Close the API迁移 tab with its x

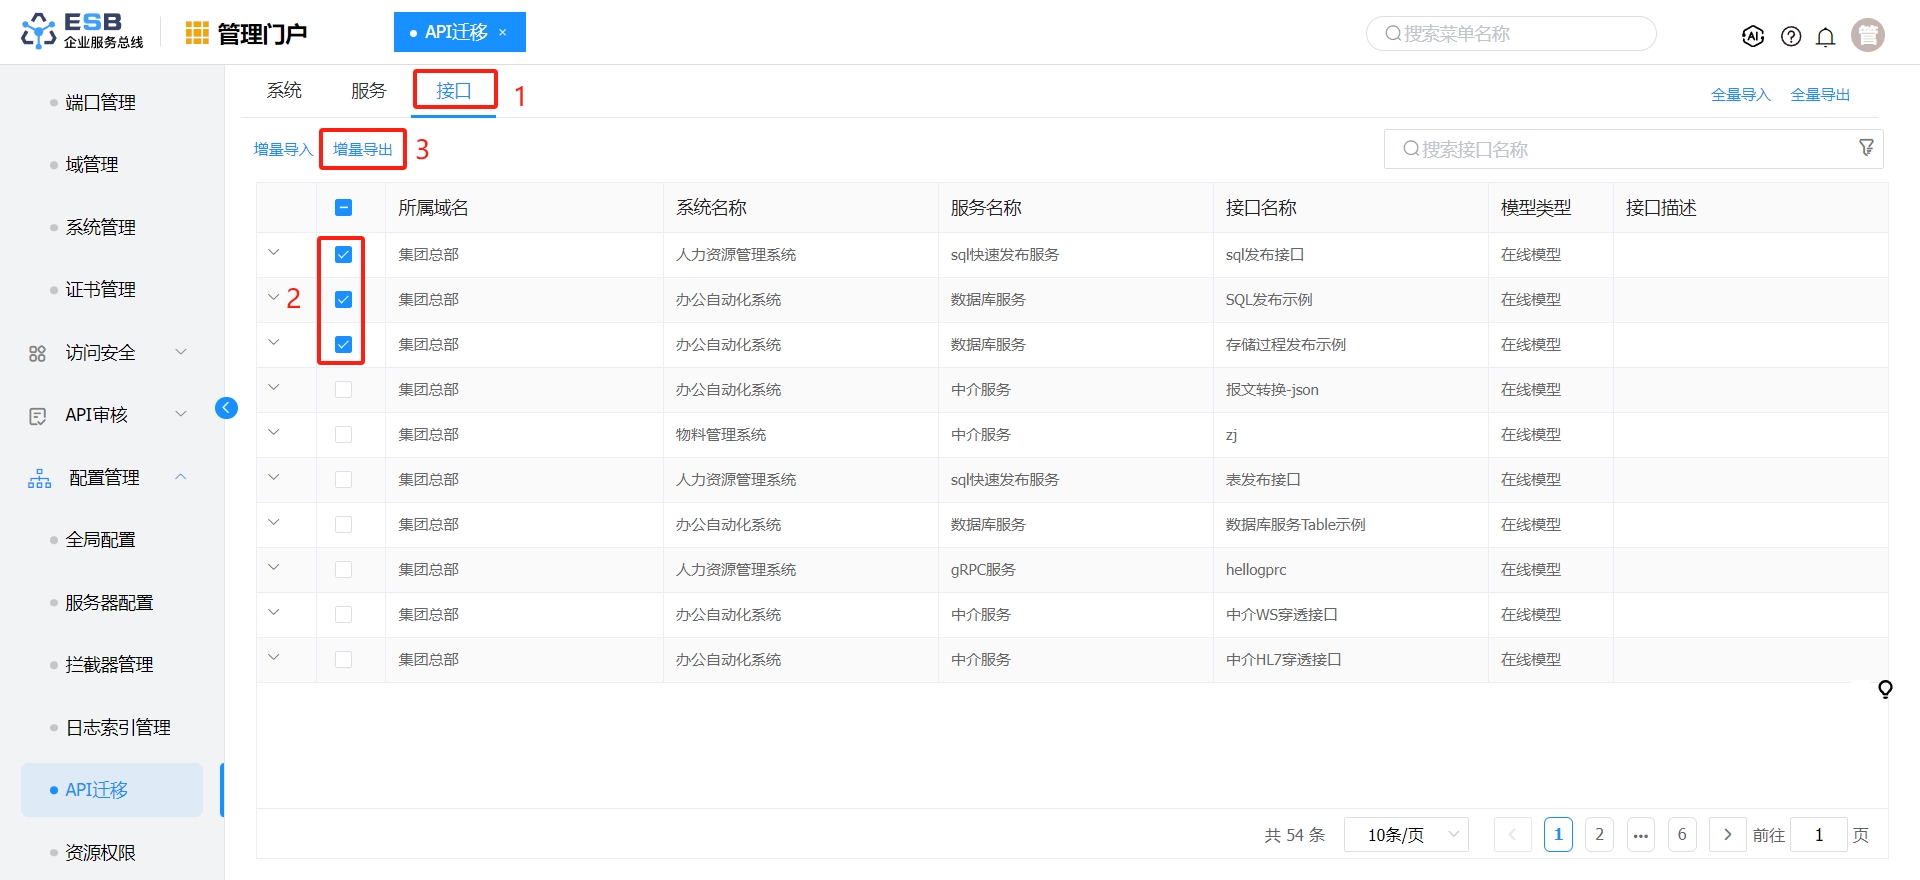click(x=503, y=32)
